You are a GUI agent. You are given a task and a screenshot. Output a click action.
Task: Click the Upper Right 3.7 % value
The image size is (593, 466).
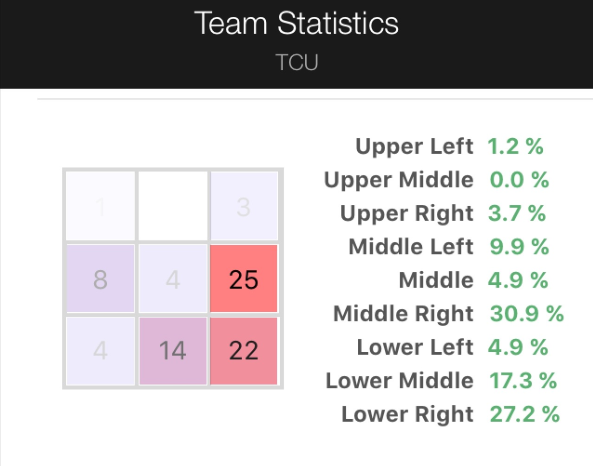[517, 213]
